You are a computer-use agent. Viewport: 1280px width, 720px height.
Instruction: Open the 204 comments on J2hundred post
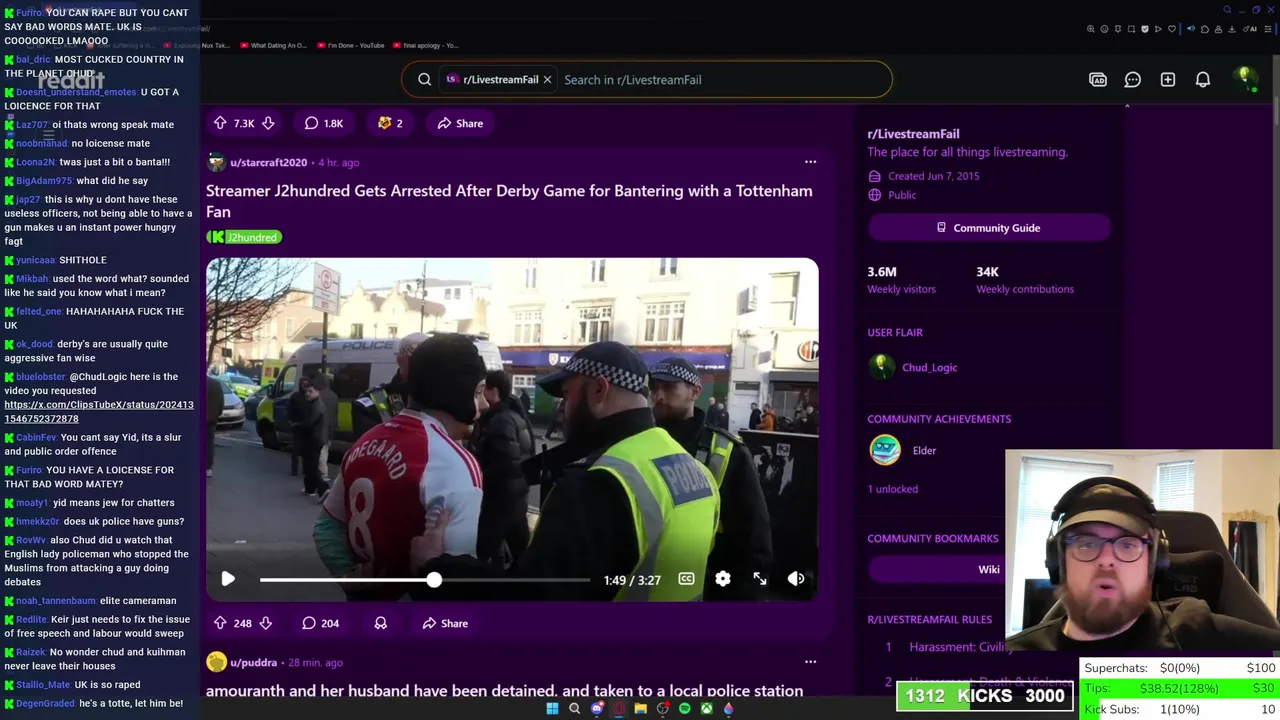[321, 623]
